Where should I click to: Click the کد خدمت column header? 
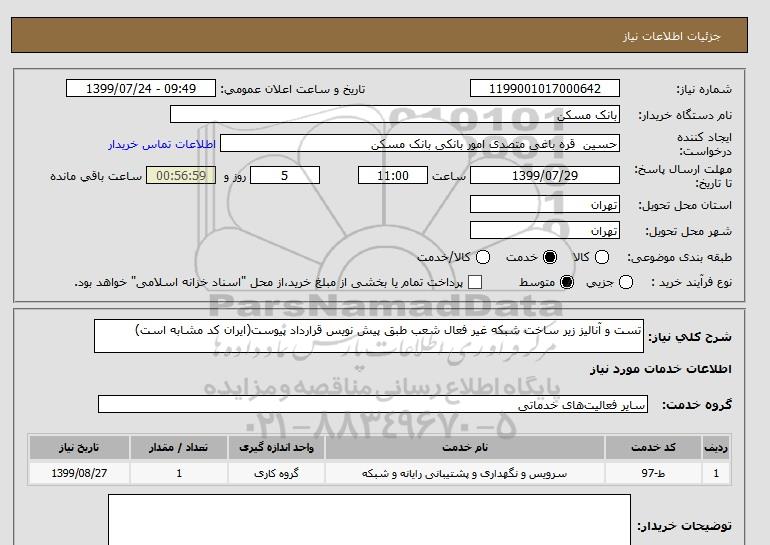pos(653,447)
